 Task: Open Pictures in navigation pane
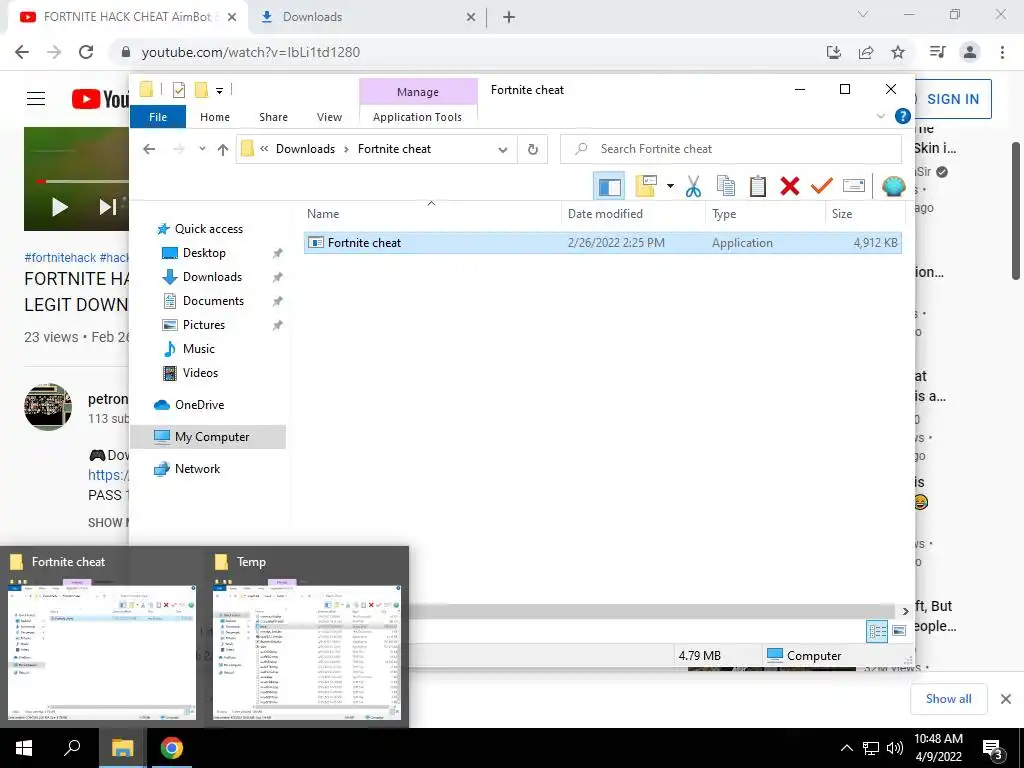click(x=203, y=325)
